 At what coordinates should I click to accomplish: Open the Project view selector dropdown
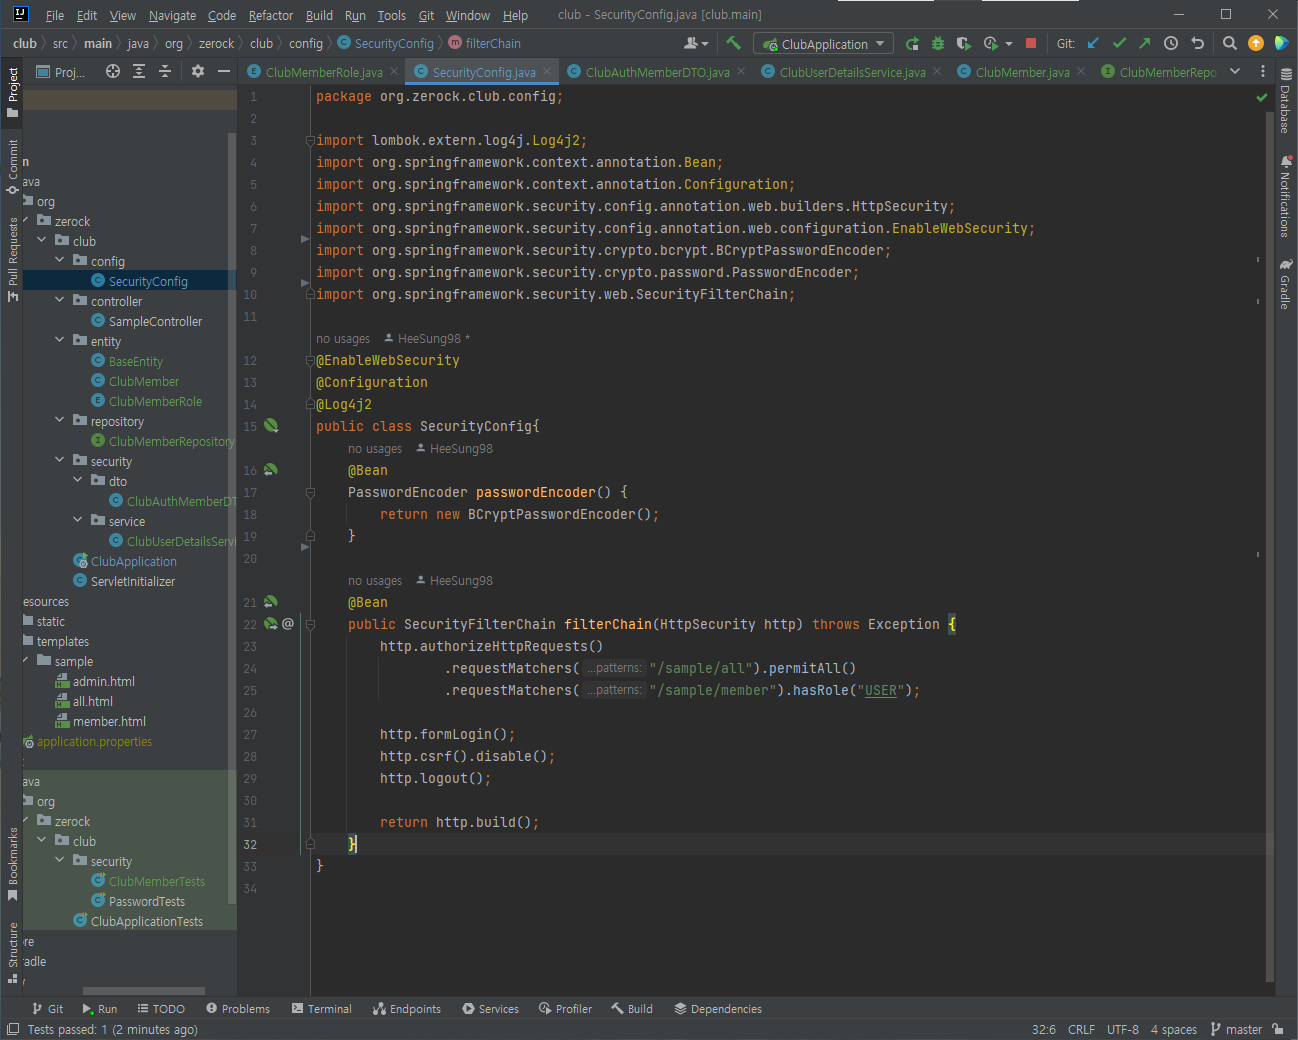click(x=62, y=71)
